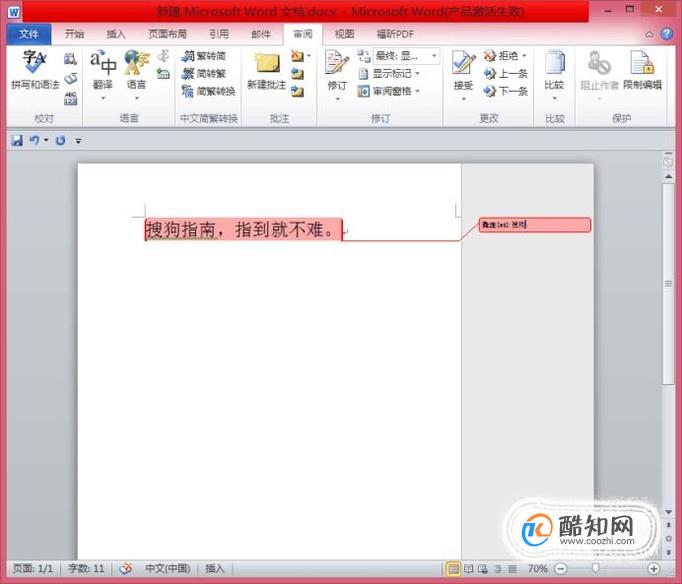Convert text with 繁转简
Viewport: 682px width, 584px height.
(204, 56)
